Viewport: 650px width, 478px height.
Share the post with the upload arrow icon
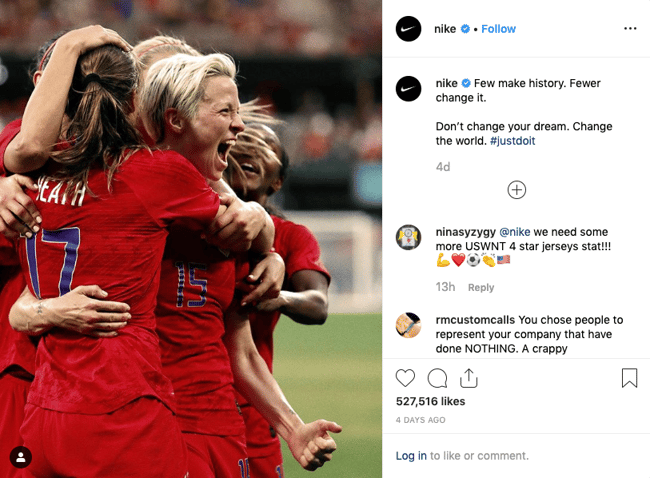(469, 378)
